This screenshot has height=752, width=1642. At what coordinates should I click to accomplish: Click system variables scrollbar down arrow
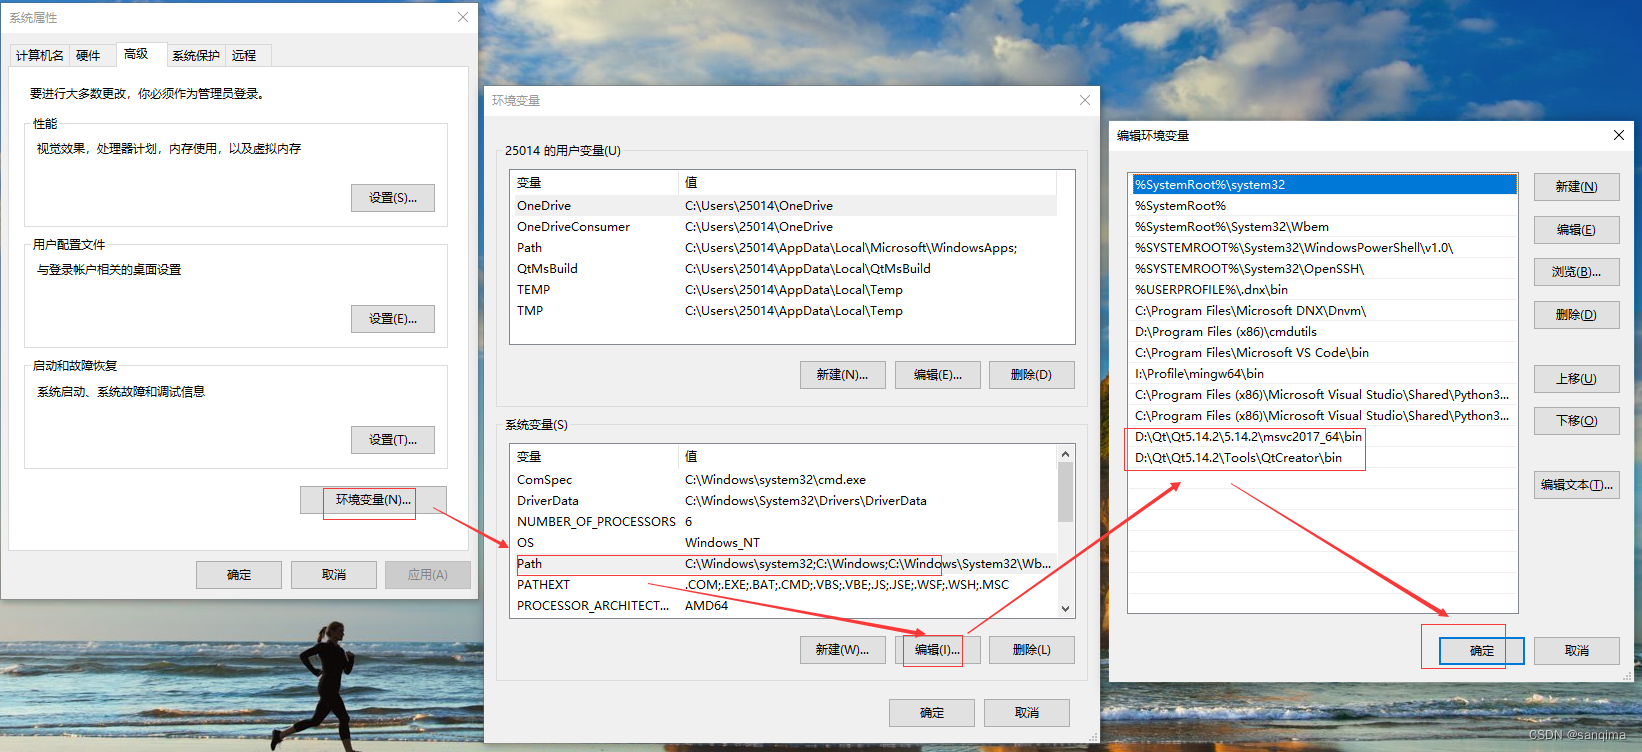pos(1066,608)
